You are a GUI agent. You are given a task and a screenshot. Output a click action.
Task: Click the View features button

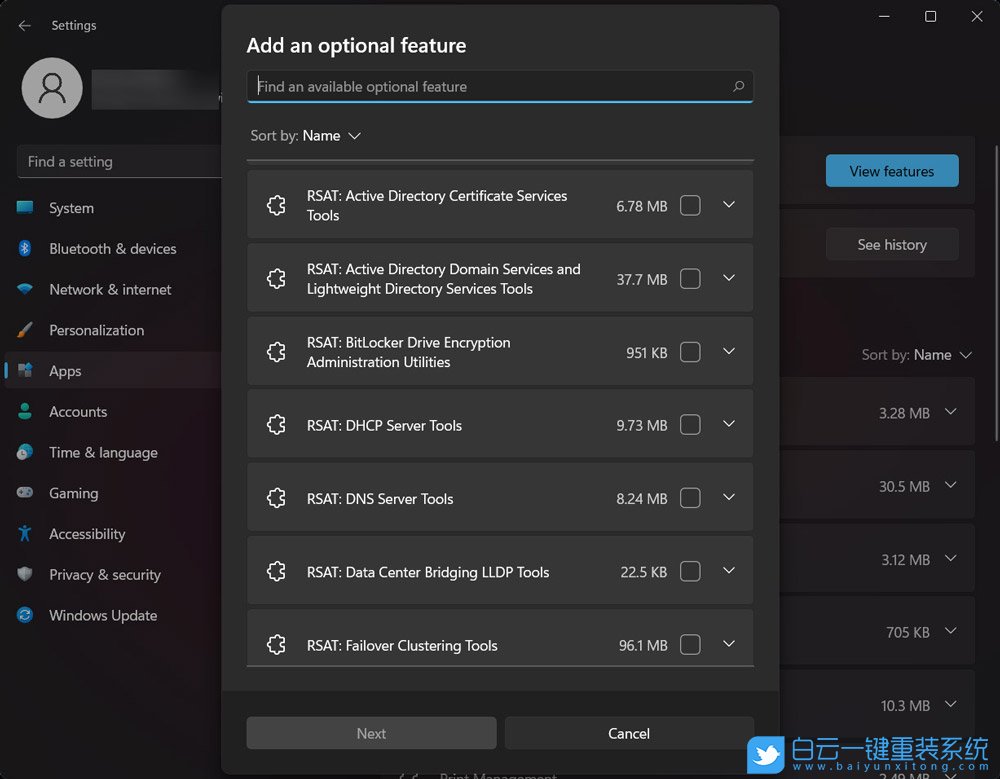click(x=891, y=171)
